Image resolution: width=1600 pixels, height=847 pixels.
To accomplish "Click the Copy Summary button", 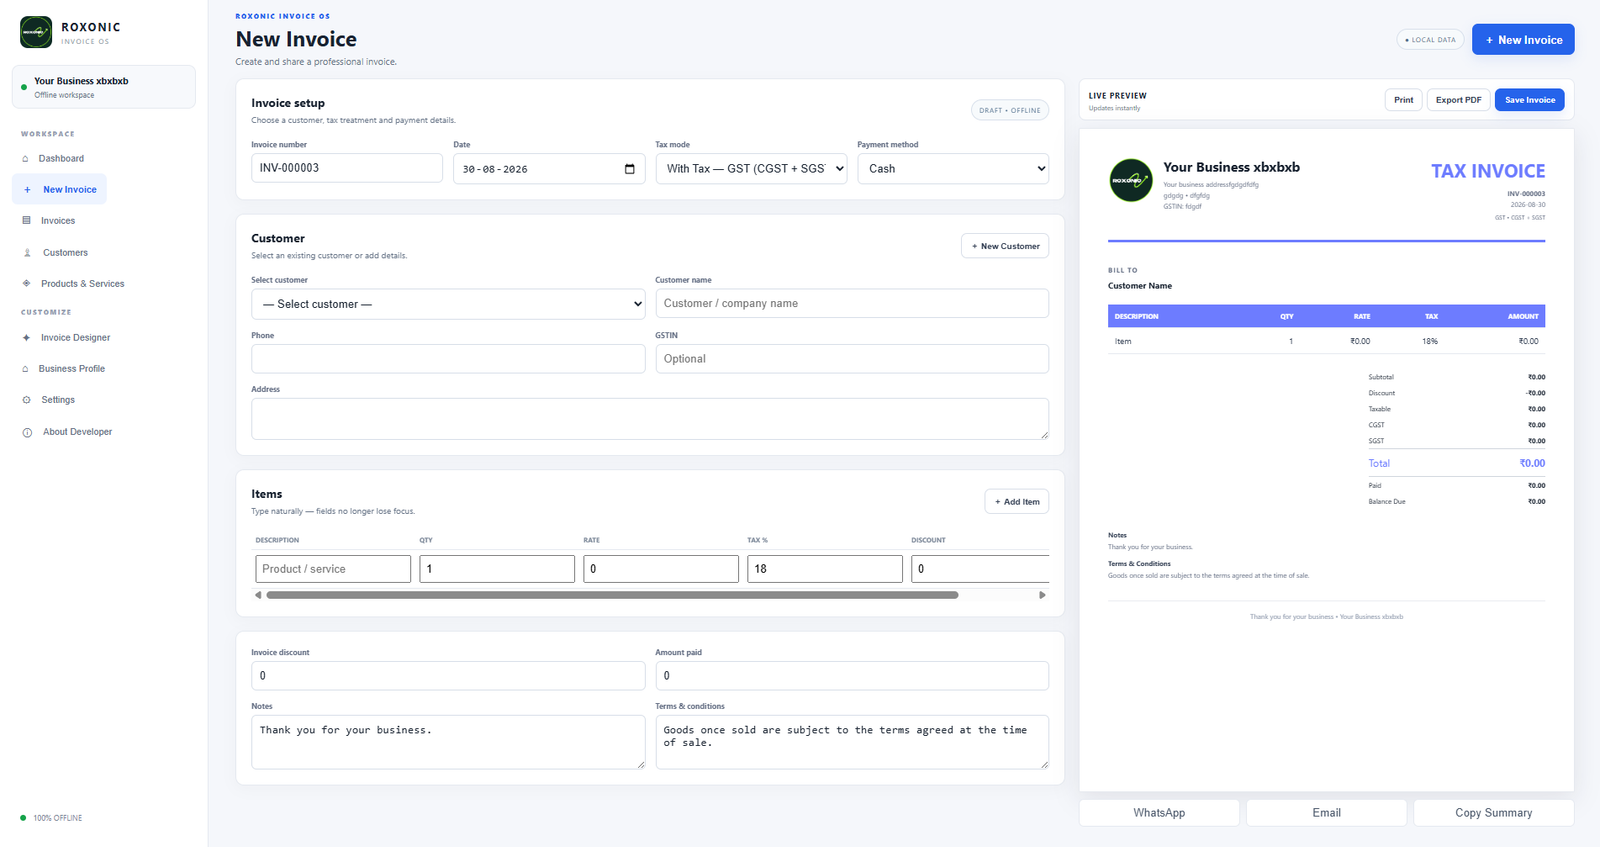I will (x=1493, y=813).
